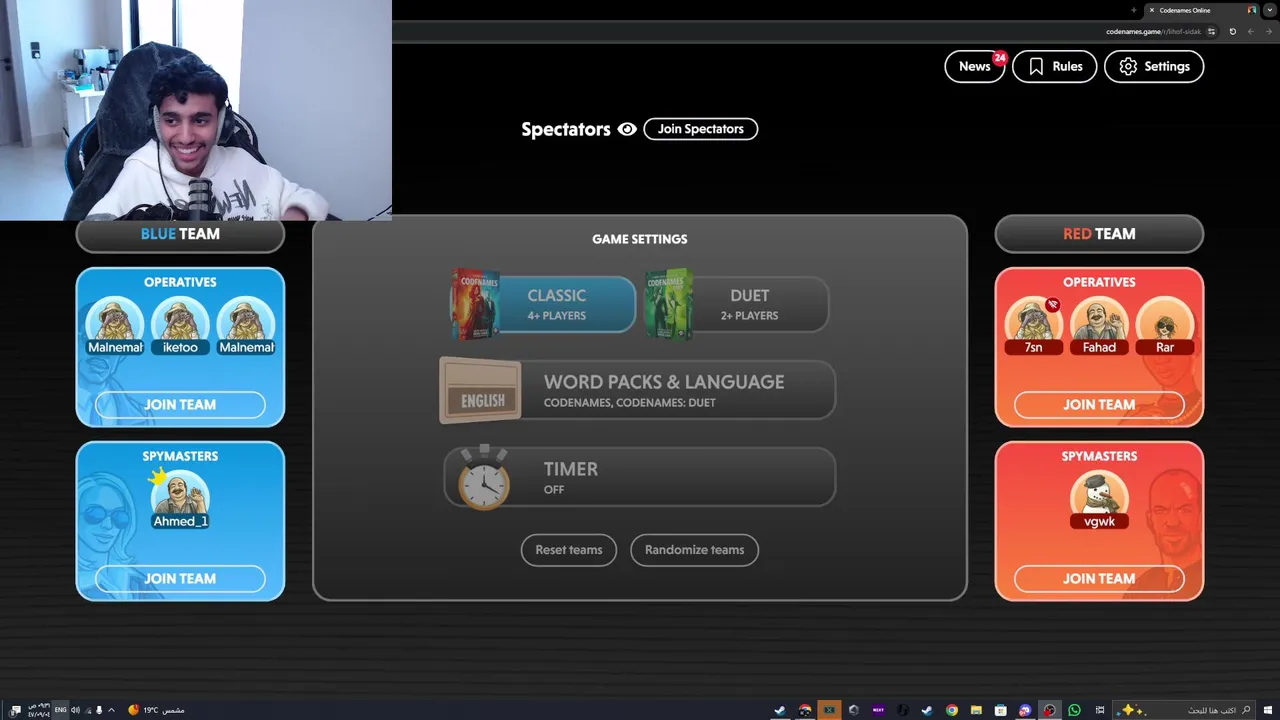Click Reset teams button
The height and width of the screenshot is (720, 1280).
pos(569,550)
